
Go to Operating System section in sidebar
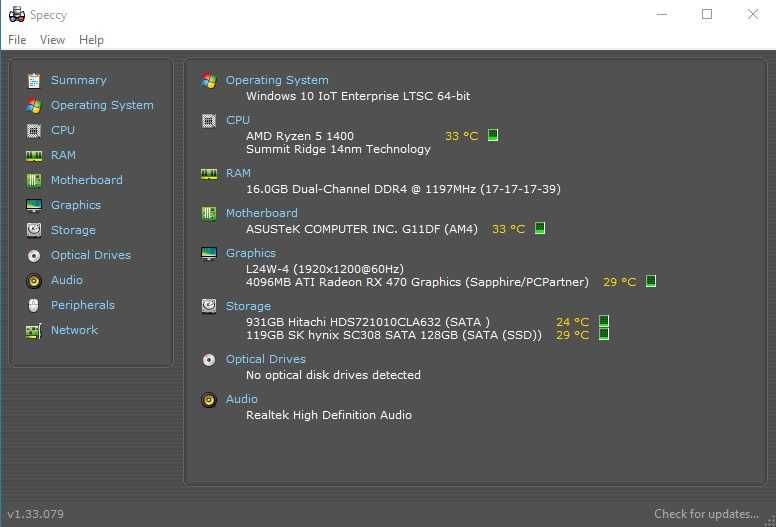(102, 105)
